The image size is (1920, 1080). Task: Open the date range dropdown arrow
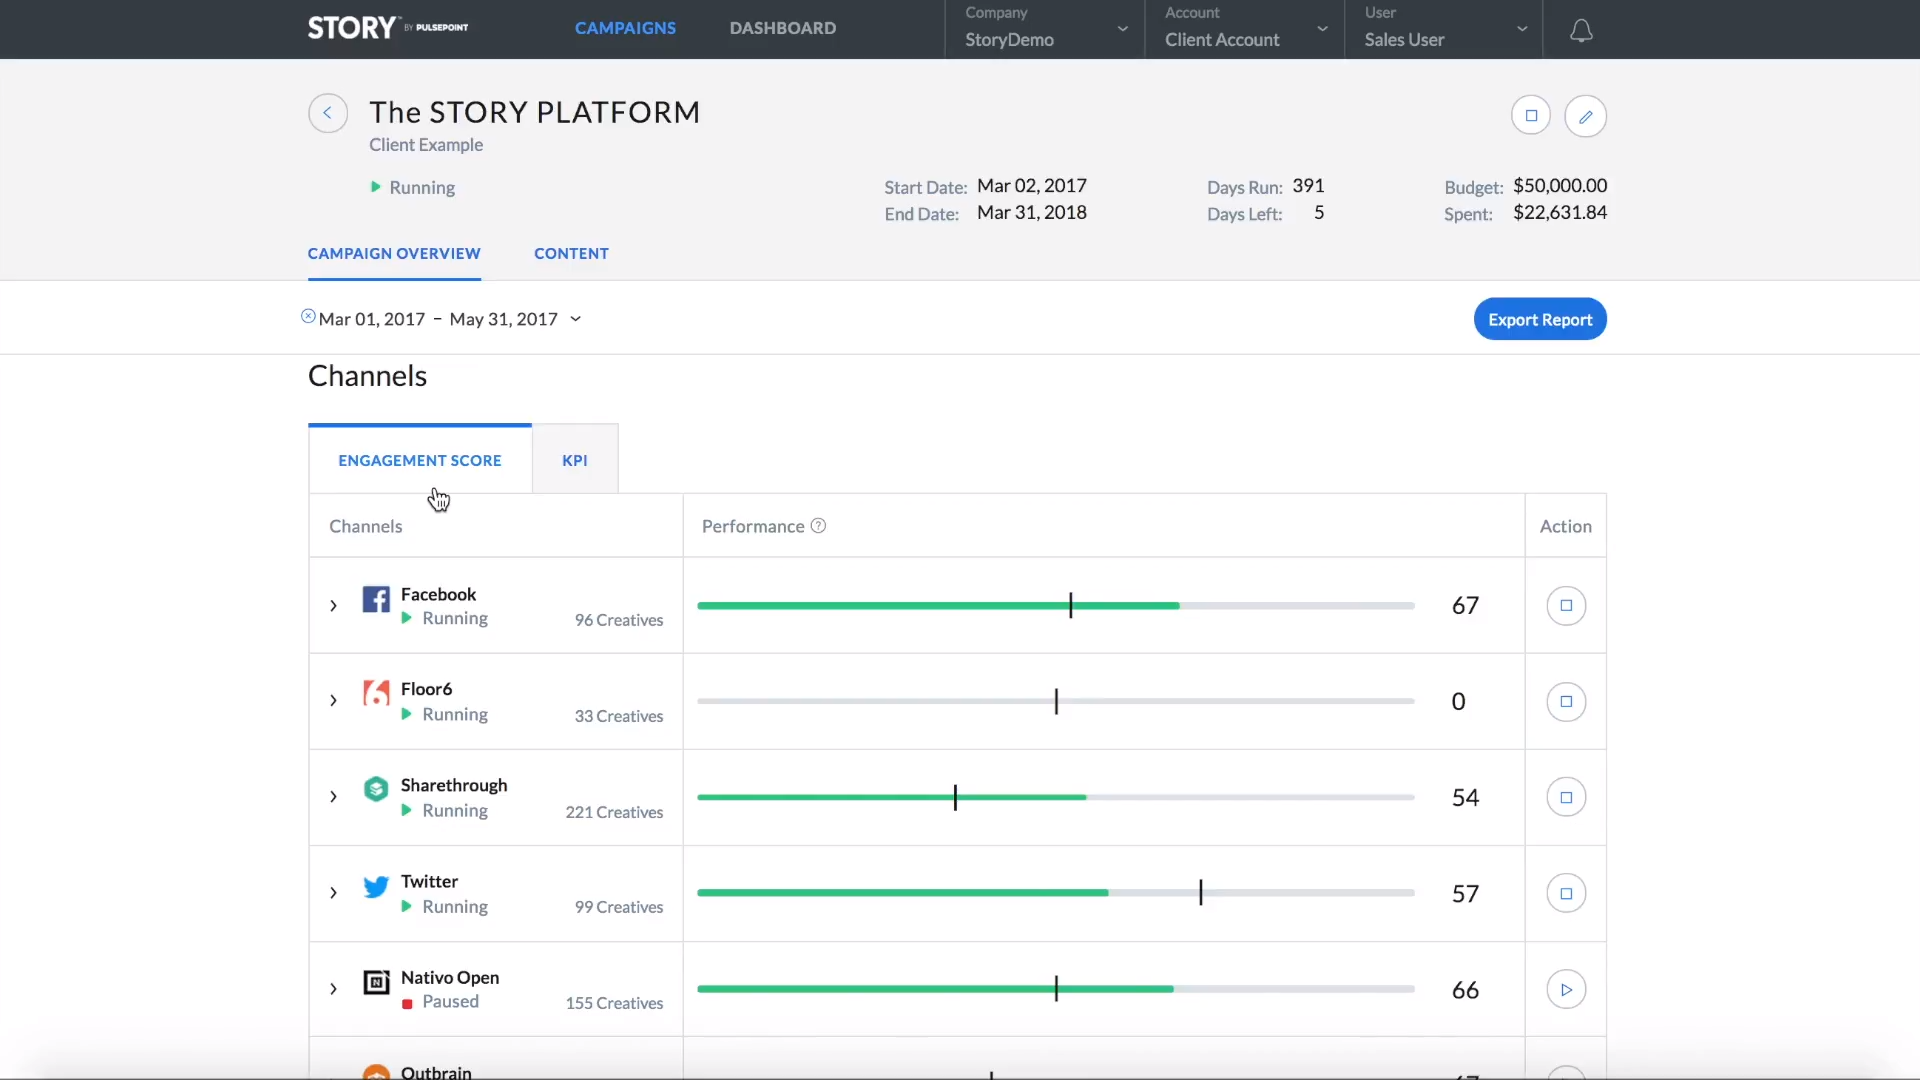575,319
